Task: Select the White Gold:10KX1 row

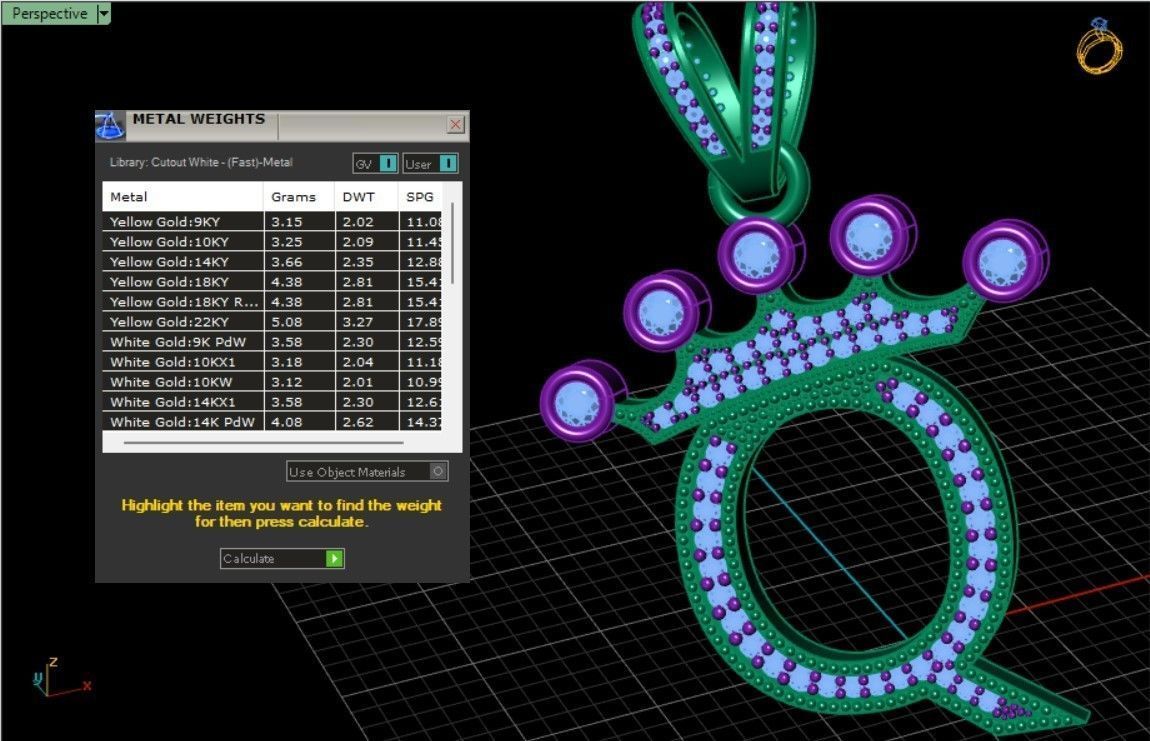Action: pyautogui.click(x=272, y=362)
